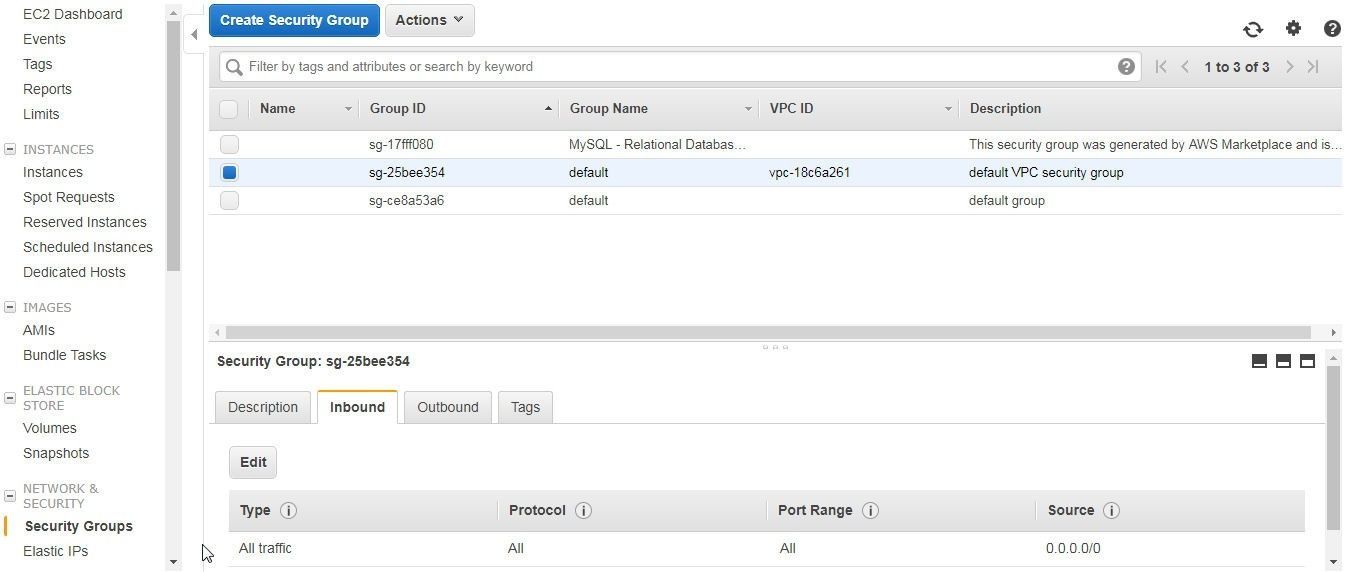Click the Create Security Group button
The image size is (1349, 572).
(294, 20)
